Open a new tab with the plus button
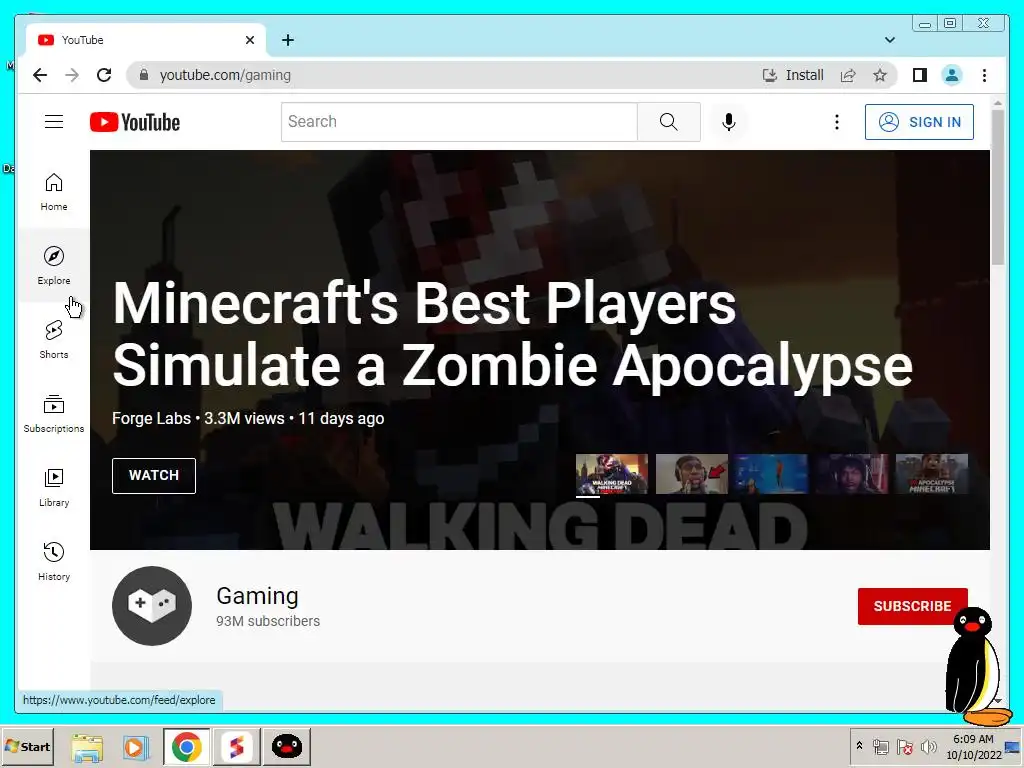Screen dimensions: 1024x768 (x=288, y=40)
